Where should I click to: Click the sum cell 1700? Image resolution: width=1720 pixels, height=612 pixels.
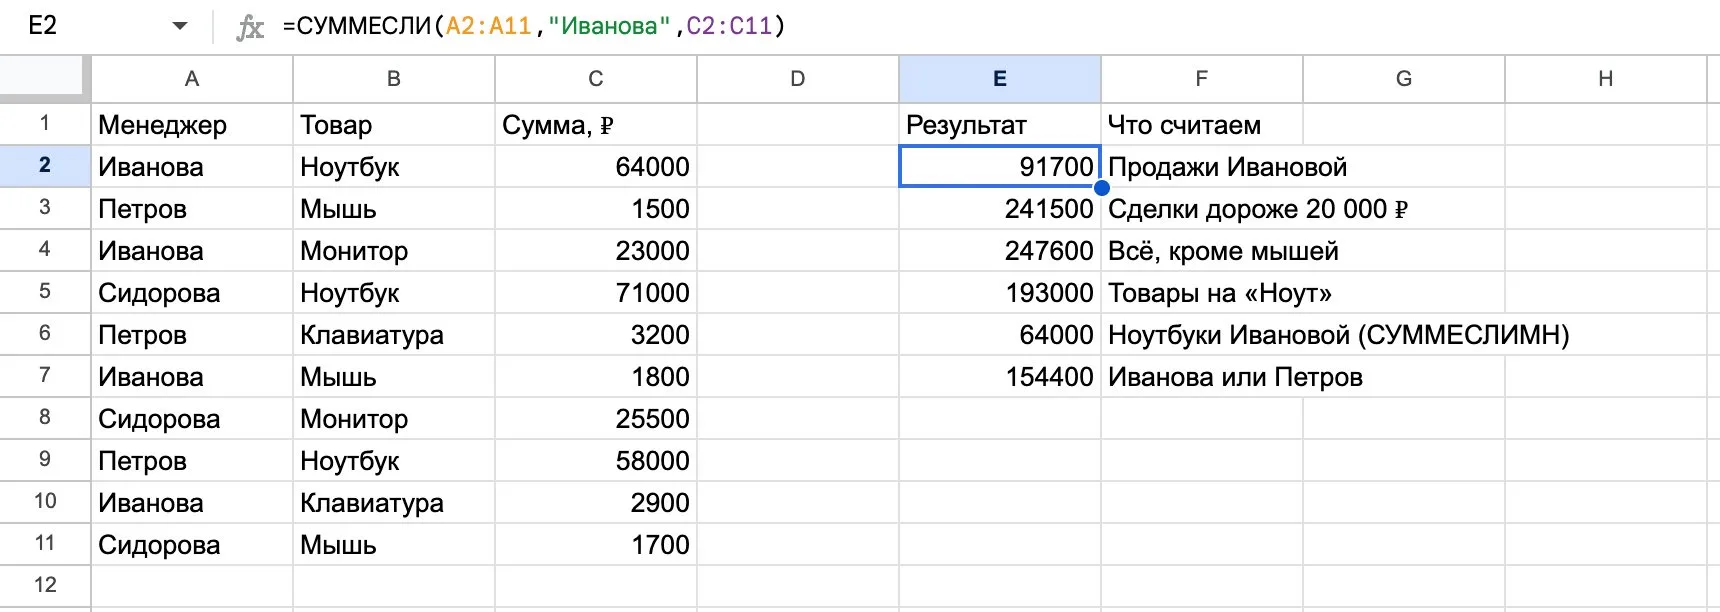[x=596, y=545]
